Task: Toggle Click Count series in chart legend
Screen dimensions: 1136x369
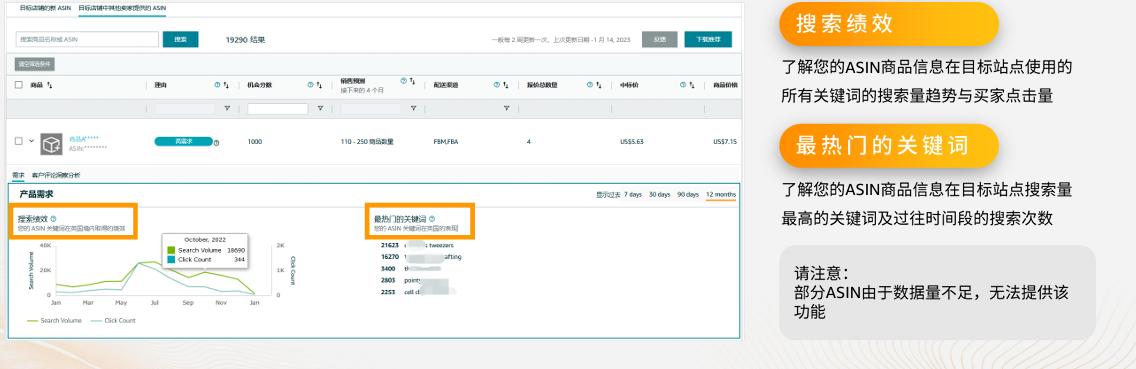Action: coord(113,320)
